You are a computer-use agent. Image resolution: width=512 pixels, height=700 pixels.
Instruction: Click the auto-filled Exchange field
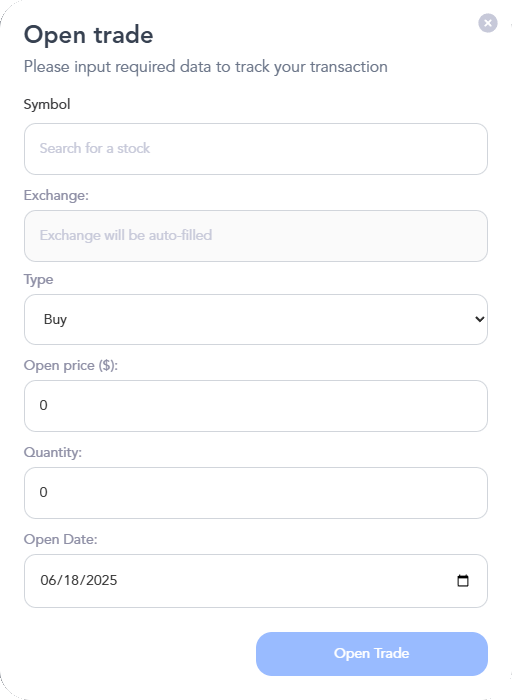click(x=255, y=236)
